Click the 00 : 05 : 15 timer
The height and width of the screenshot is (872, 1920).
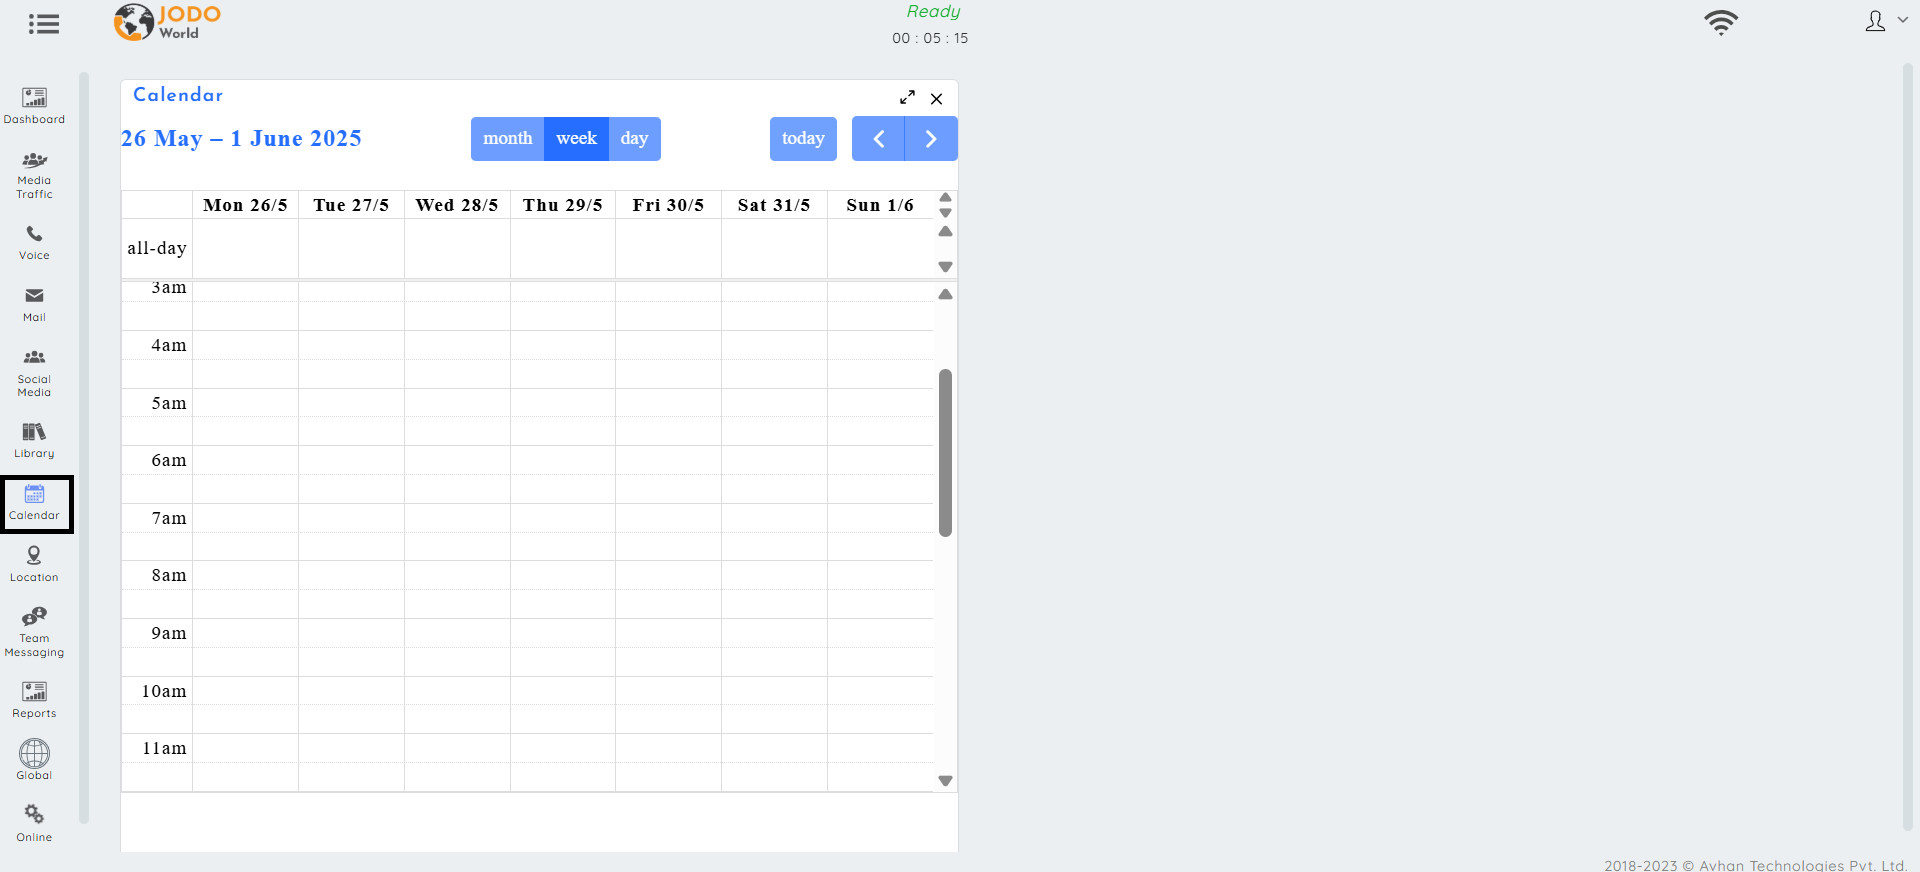(x=930, y=38)
